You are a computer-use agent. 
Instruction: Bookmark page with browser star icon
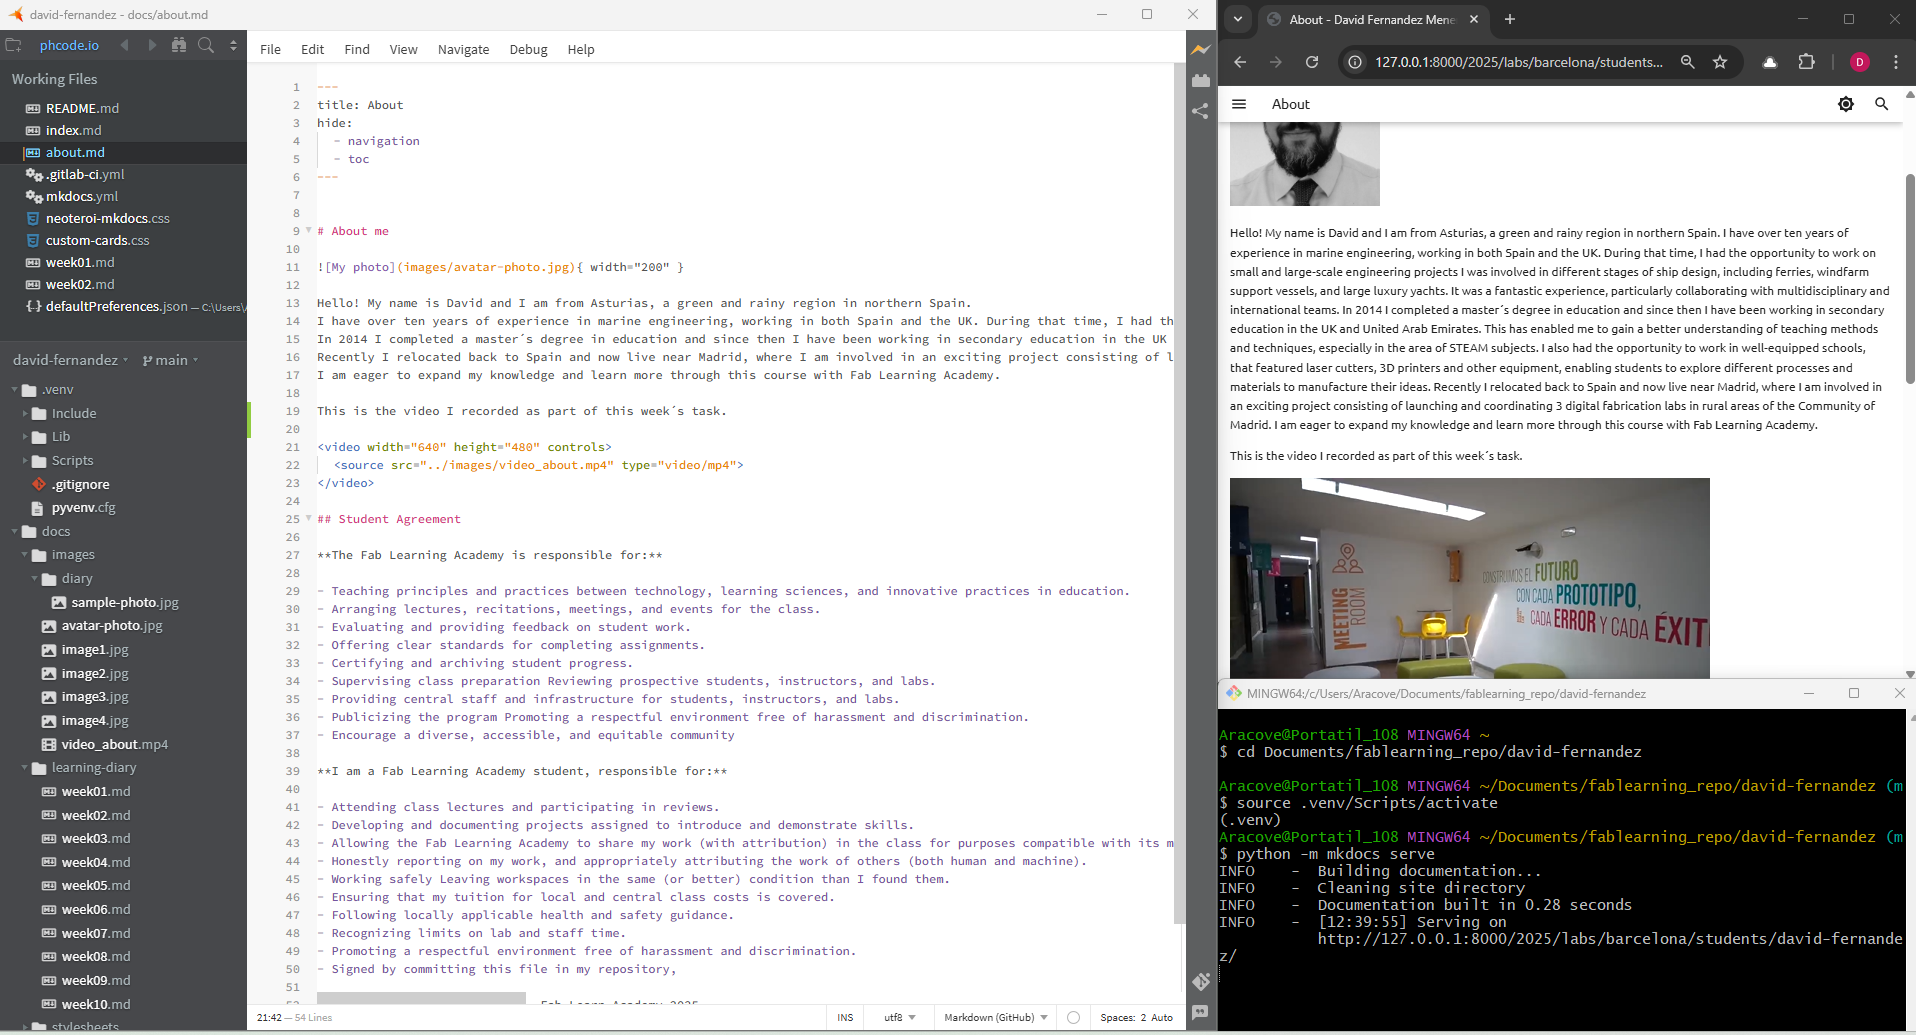click(x=1720, y=62)
